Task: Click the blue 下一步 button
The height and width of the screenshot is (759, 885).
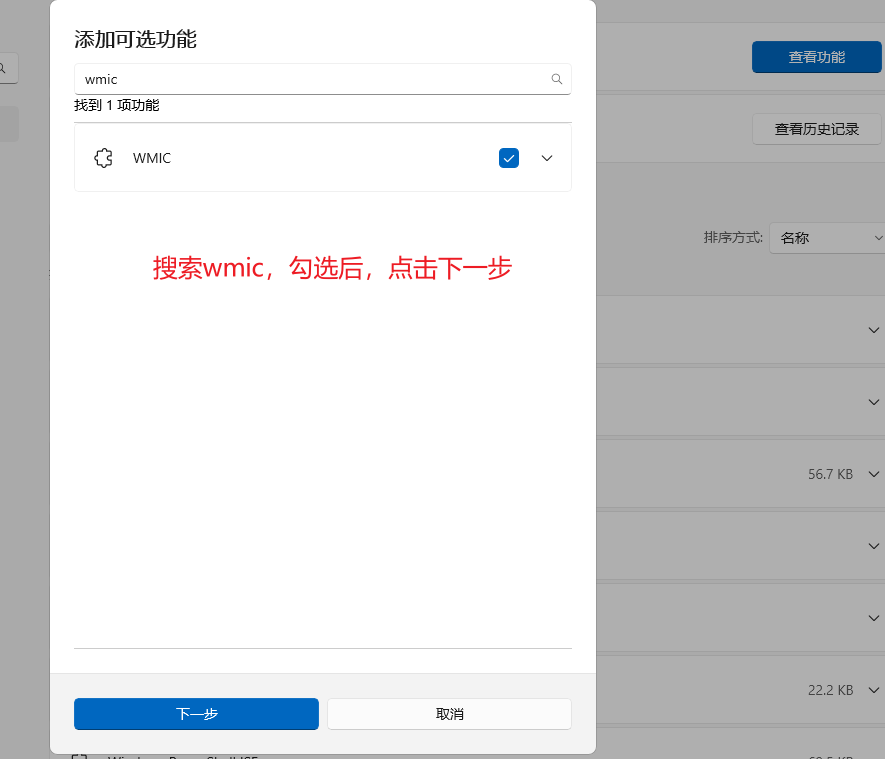Action: tap(196, 714)
